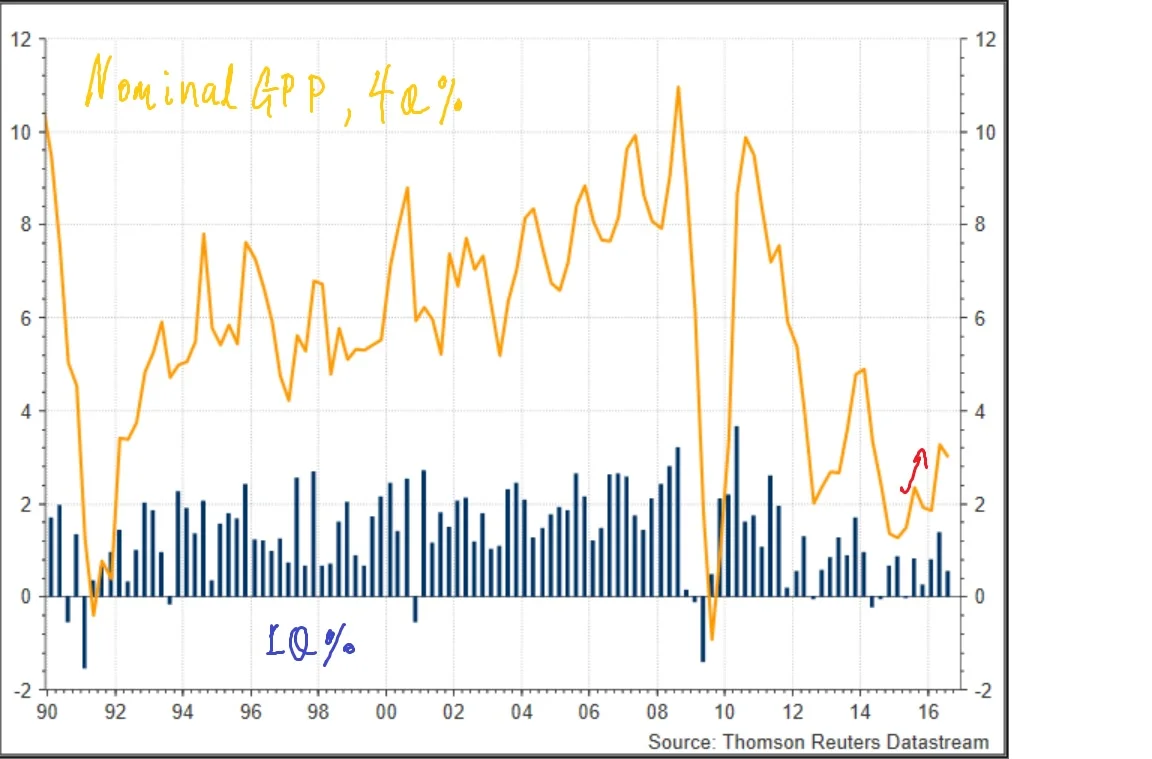Click right value-axis label '0'

click(x=980, y=597)
